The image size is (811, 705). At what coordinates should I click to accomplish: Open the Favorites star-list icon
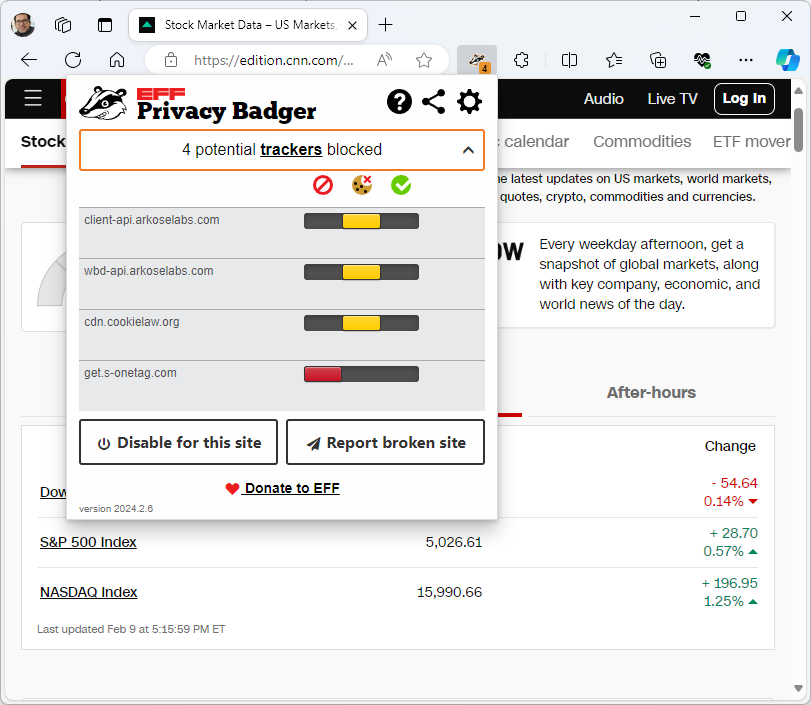point(613,61)
